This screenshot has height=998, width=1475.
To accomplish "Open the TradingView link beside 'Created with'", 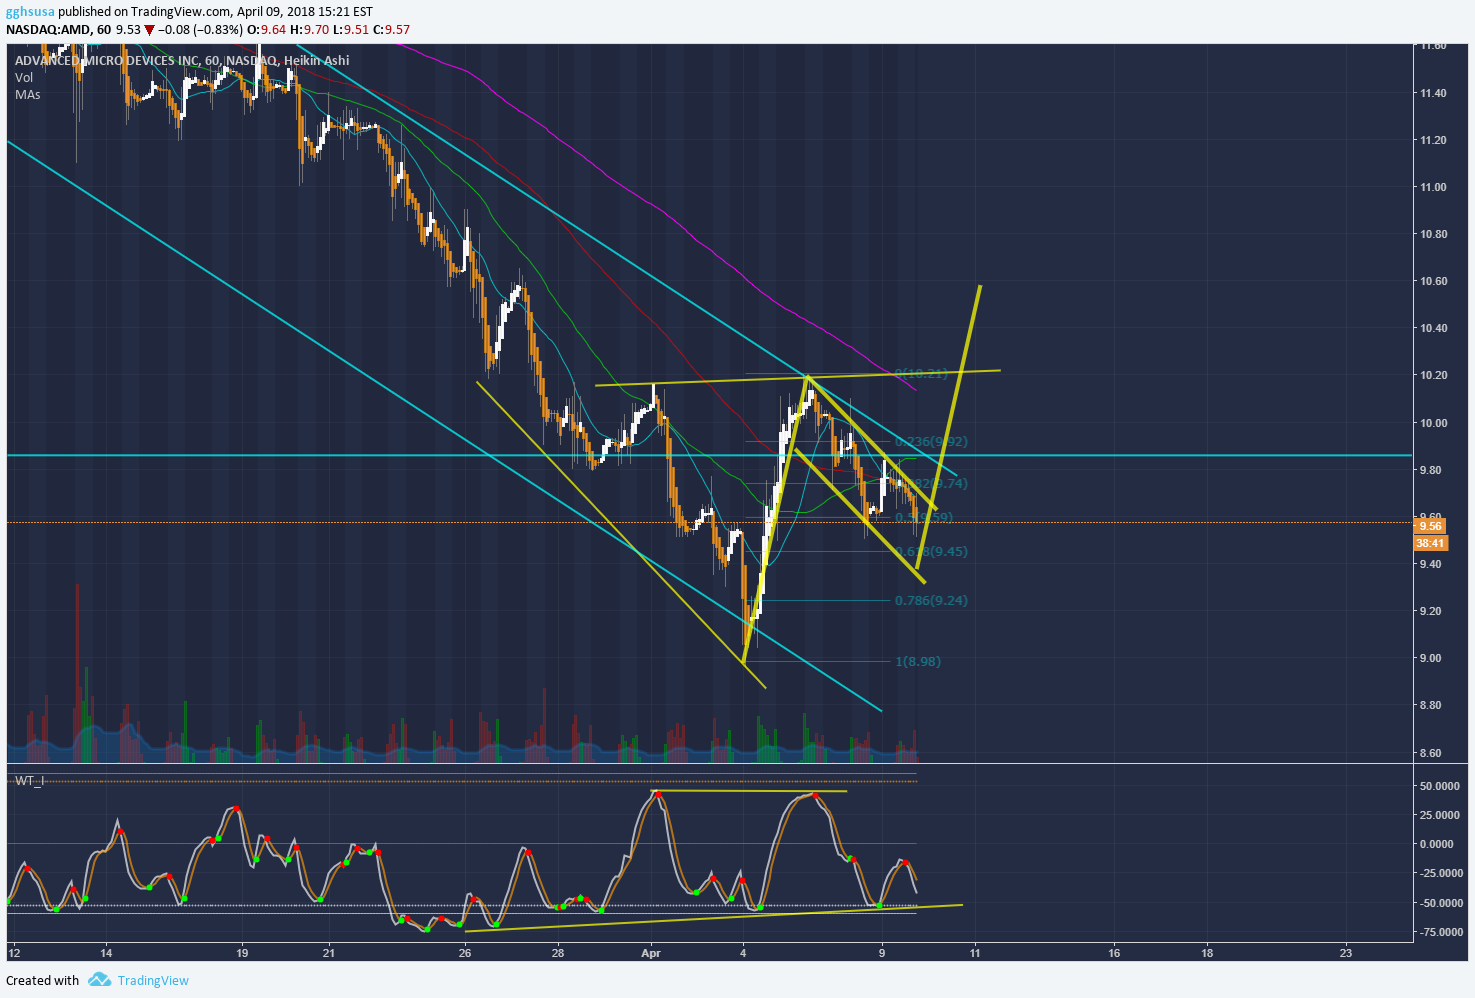I will (x=153, y=980).
